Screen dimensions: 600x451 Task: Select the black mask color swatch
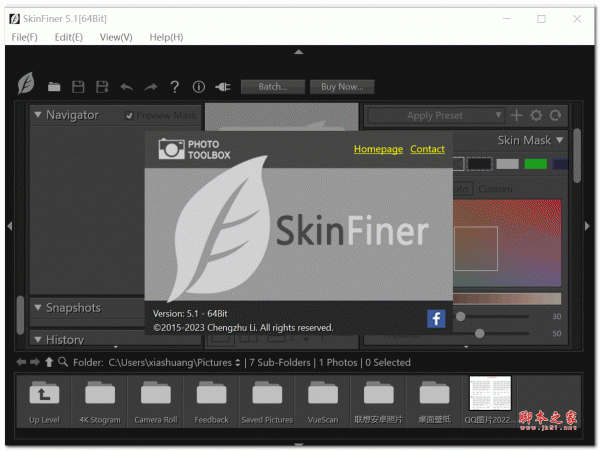click(x=479, y=164)
